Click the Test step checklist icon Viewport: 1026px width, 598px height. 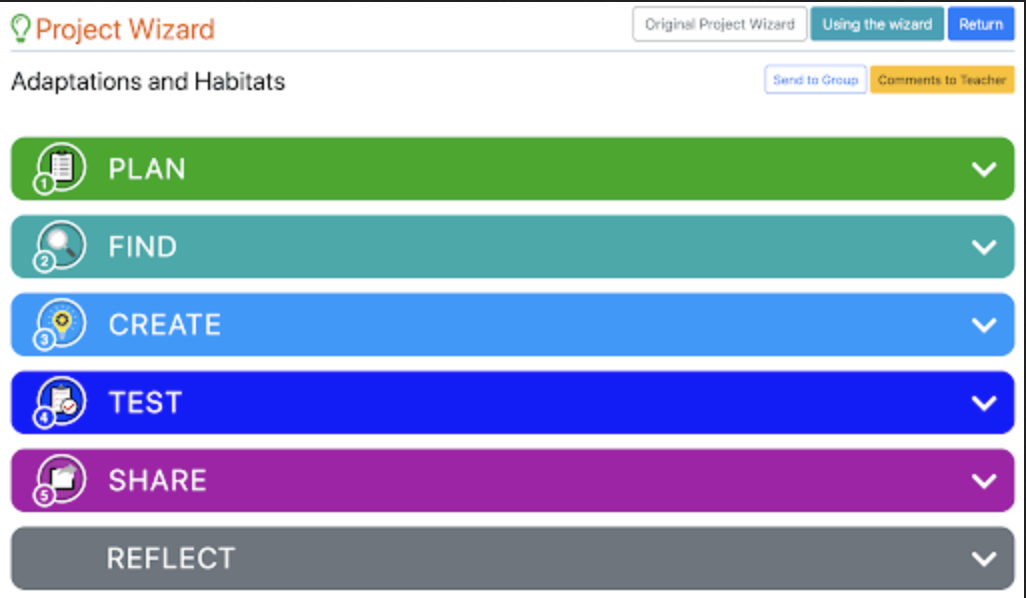pyautogui.click(x=61, y=401)
